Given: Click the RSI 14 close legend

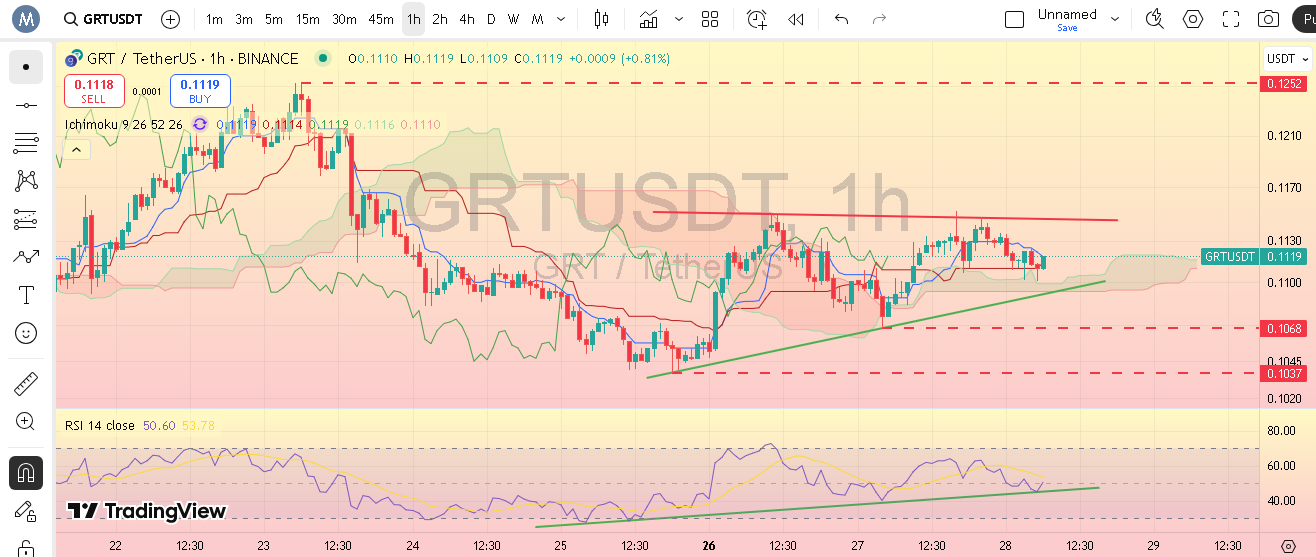Looking at the screenshot, I should pos(100,426).
